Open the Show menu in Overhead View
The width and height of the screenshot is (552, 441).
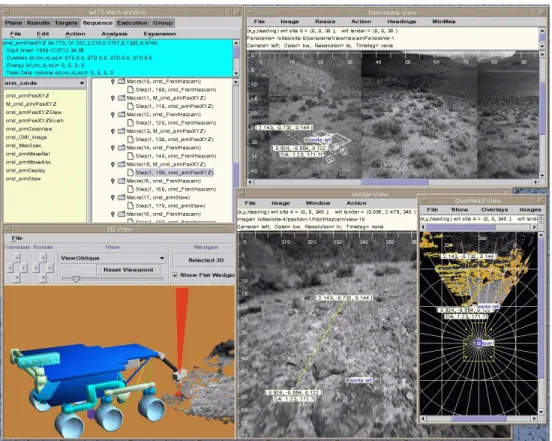tap(459, 209)
